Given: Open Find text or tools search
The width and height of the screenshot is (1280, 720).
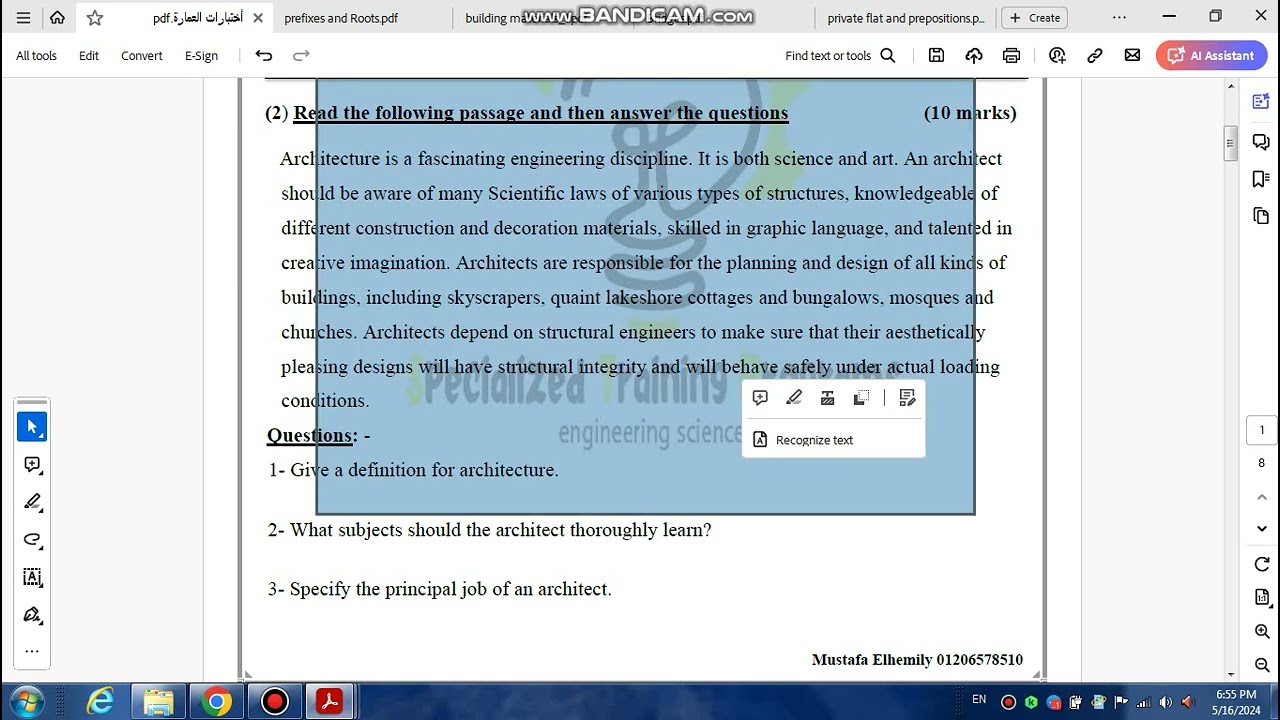Looking at the screenshot, I should [840, 56].
